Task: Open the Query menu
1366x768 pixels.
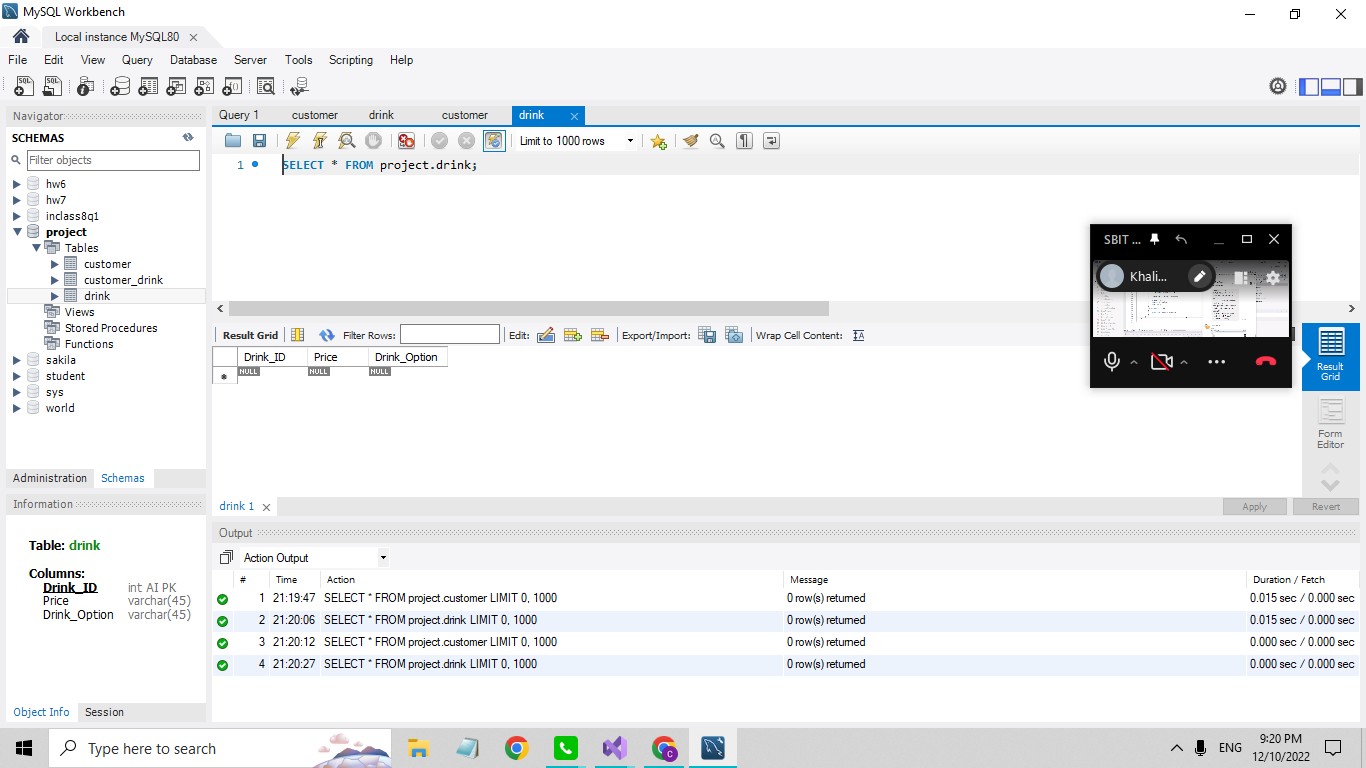Action: (137, 60)
